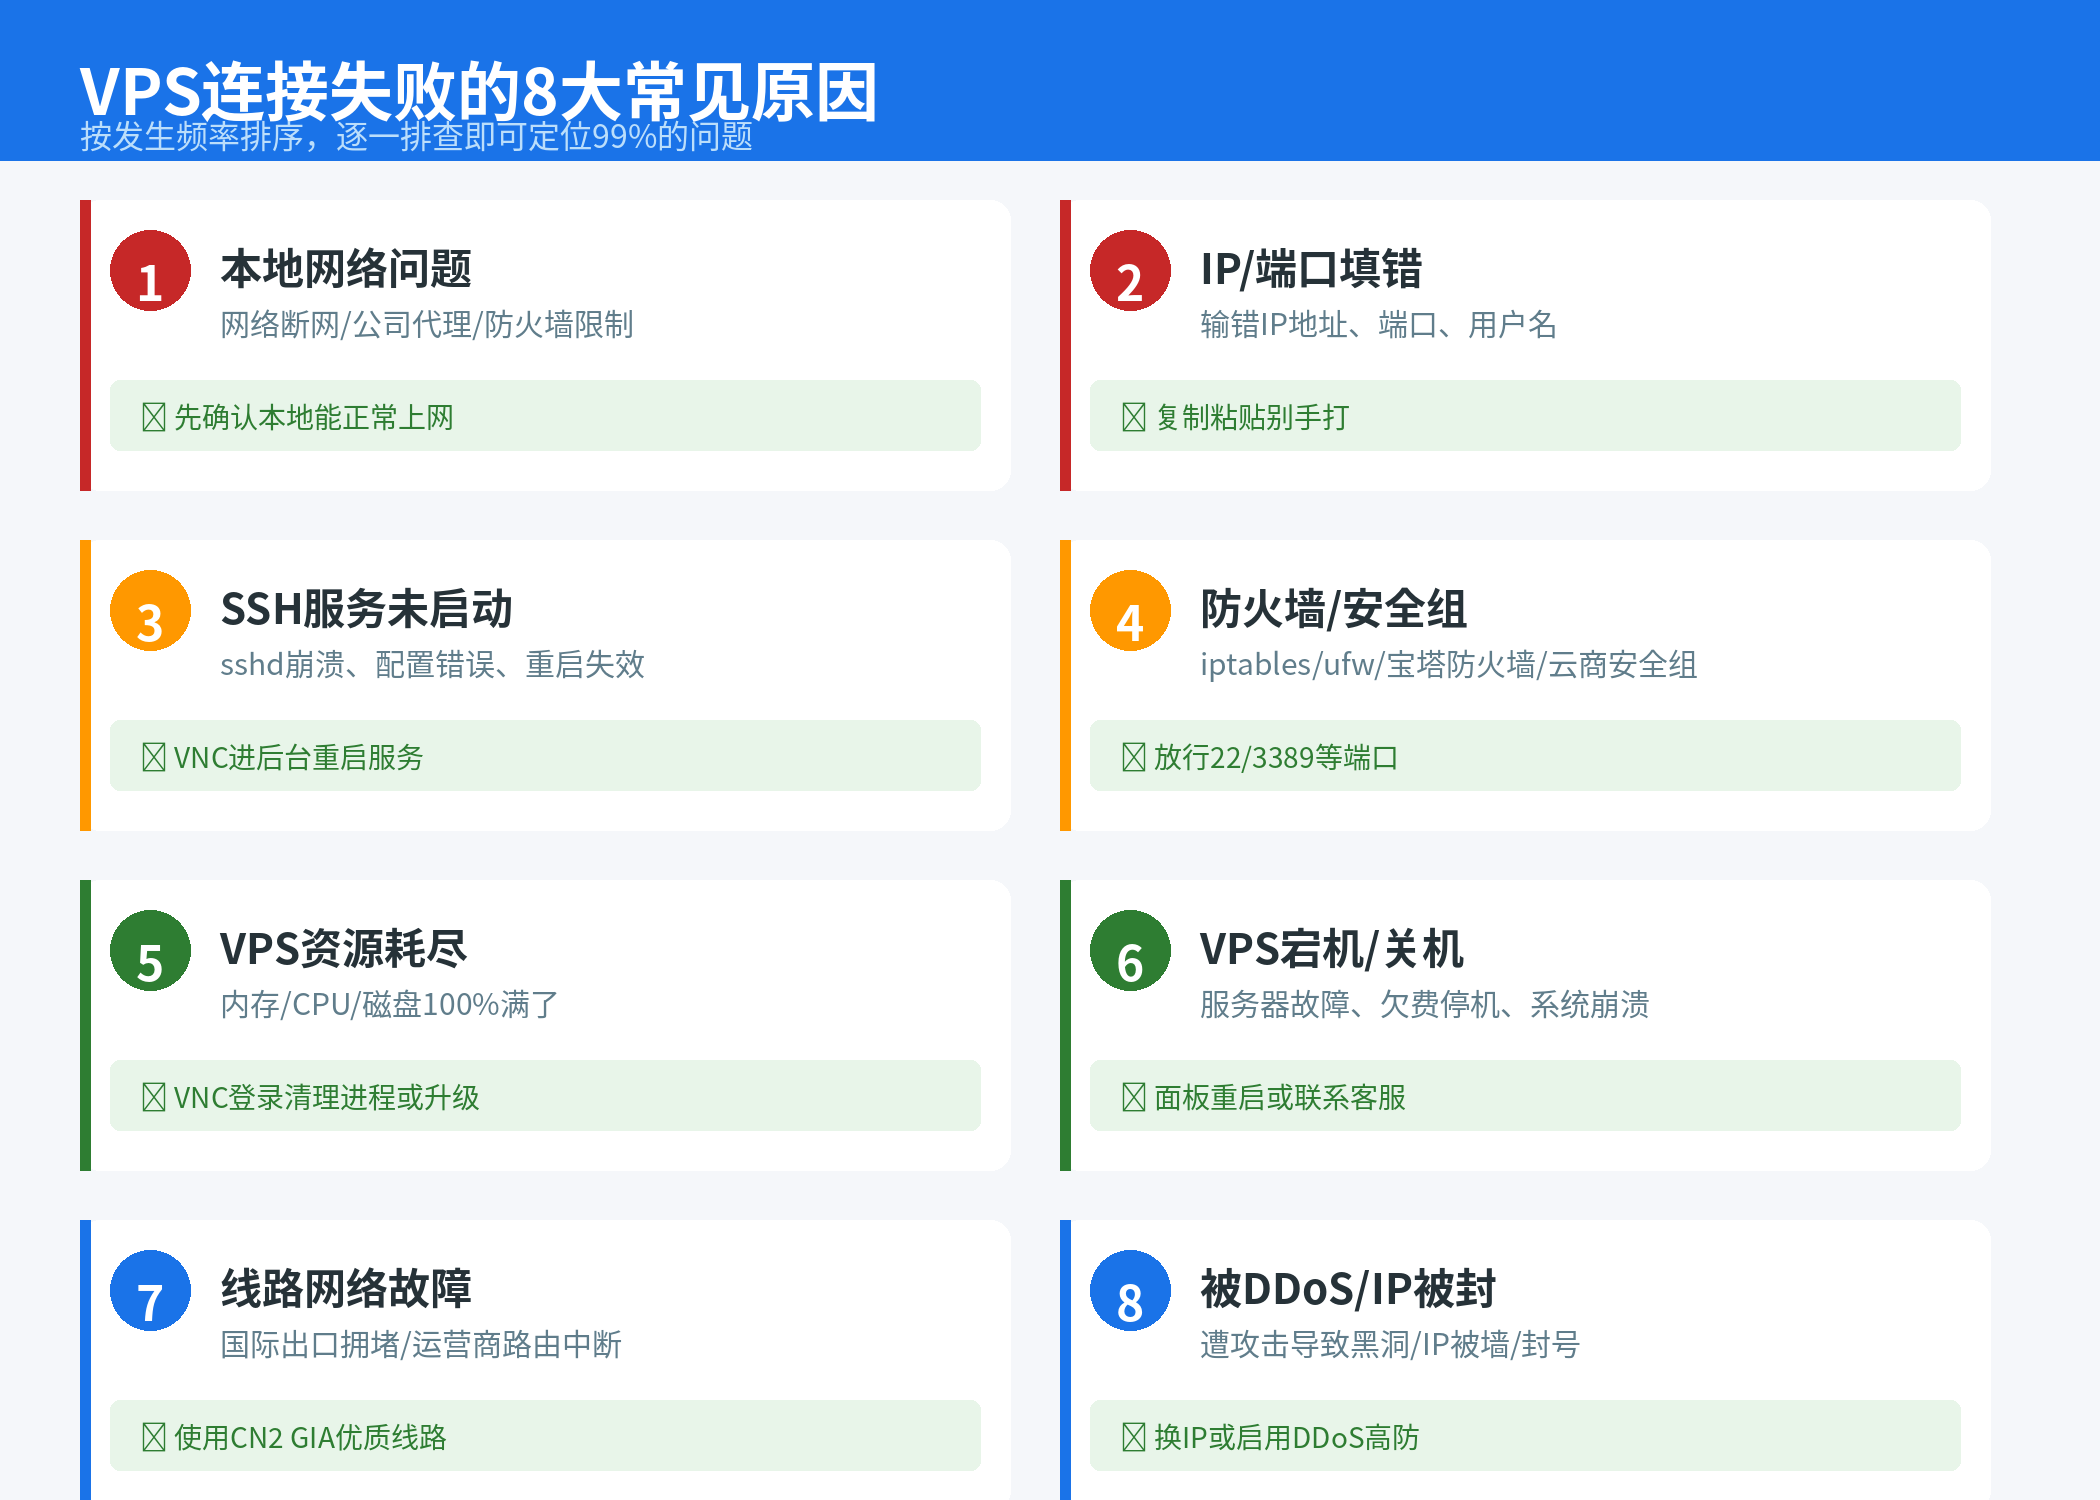Screen dimensions: 2100x1500
Task: Click the red number 2 badge
Action: 1130,271
